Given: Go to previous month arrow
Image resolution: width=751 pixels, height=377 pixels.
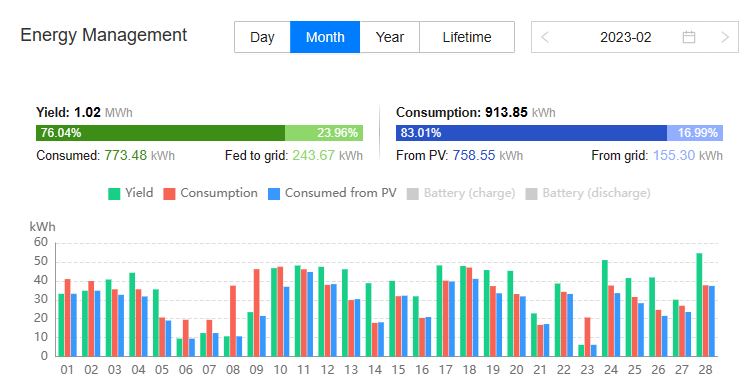Looking at the screenshot, I should click(x=545, y=37).
